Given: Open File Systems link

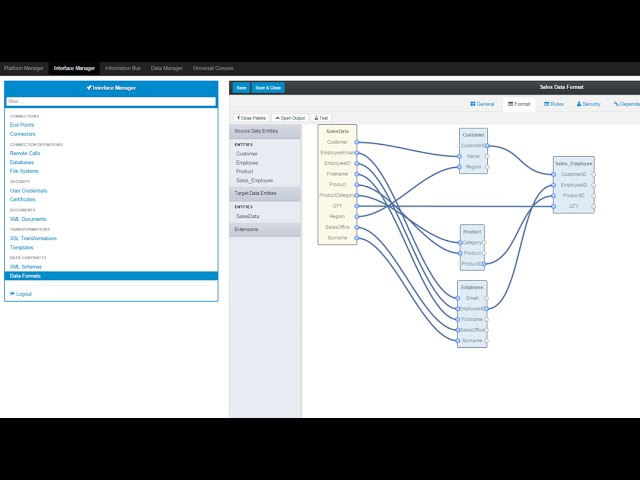Looking at the screenshot, I should (x=24, y=171).
